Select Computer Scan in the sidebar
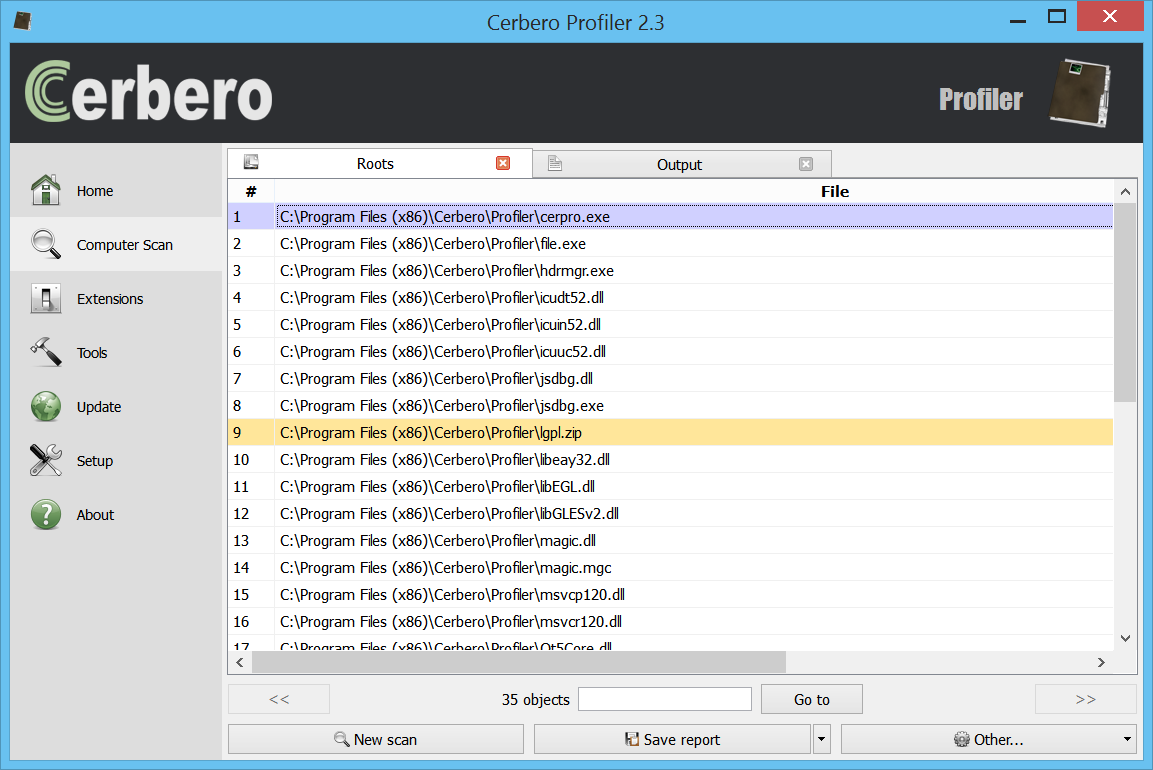 pyautogui.click(x=116, y=244)
